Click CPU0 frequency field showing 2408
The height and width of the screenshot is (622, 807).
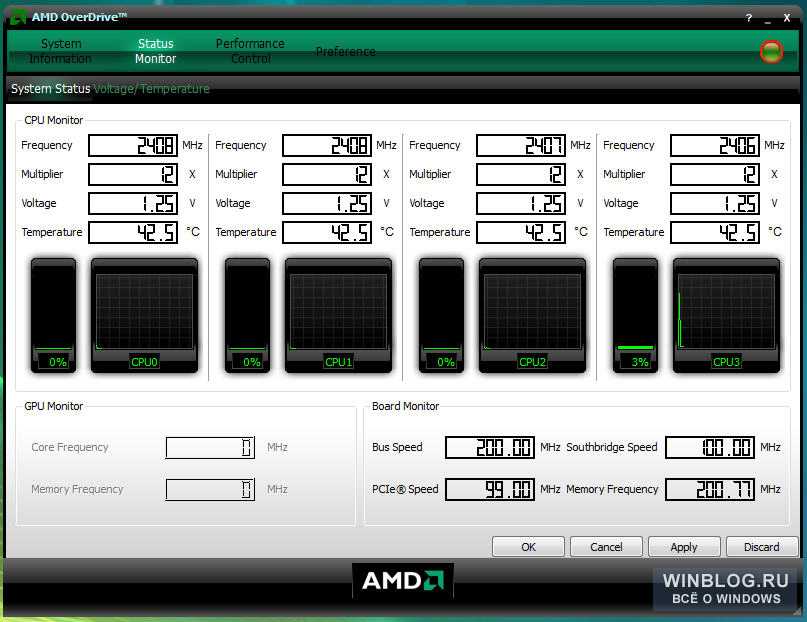click(133, 146)
